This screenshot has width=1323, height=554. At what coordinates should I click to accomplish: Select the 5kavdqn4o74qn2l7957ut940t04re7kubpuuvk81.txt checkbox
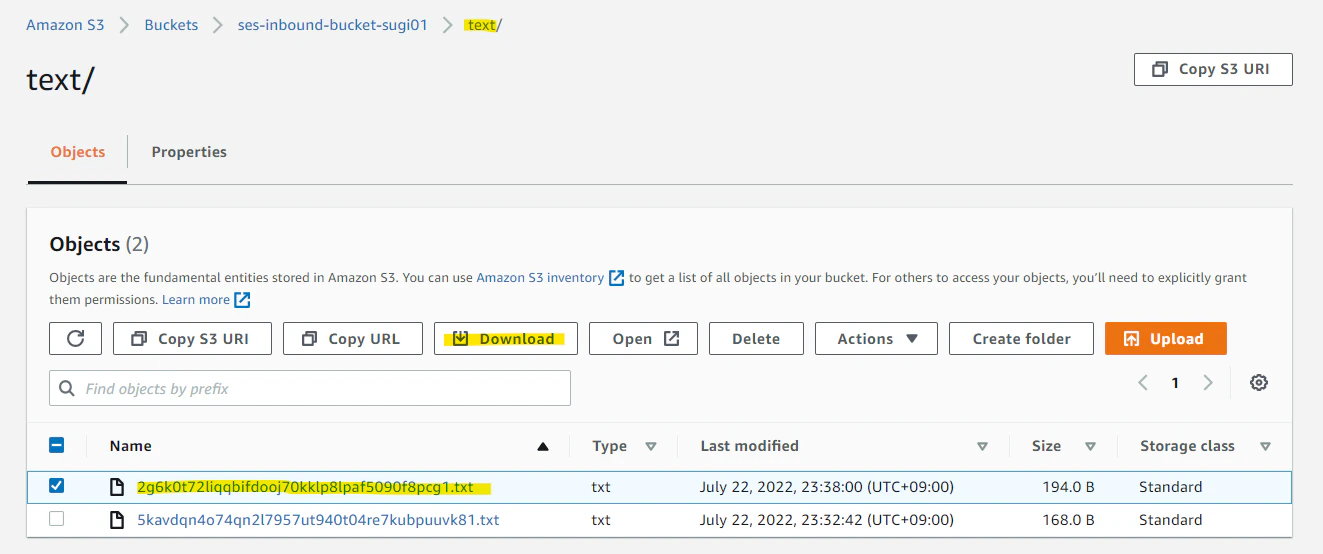[x=57, y=519]
